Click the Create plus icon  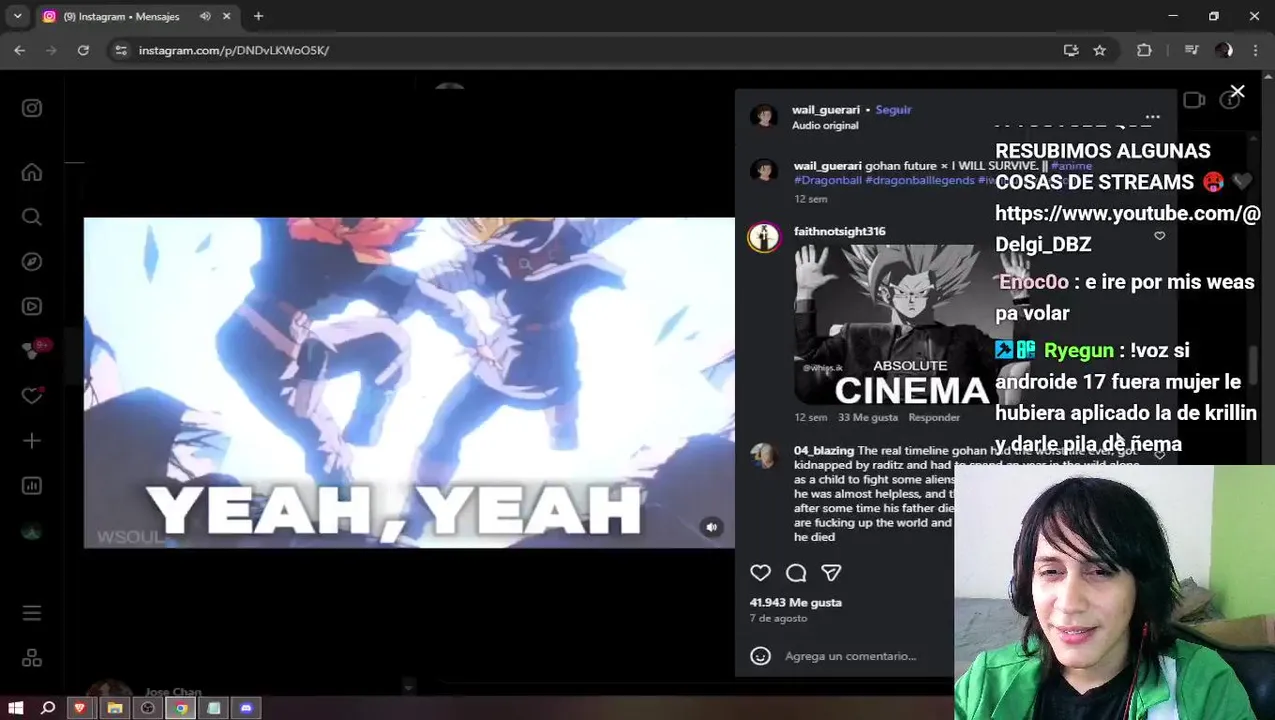click(32, 441)
